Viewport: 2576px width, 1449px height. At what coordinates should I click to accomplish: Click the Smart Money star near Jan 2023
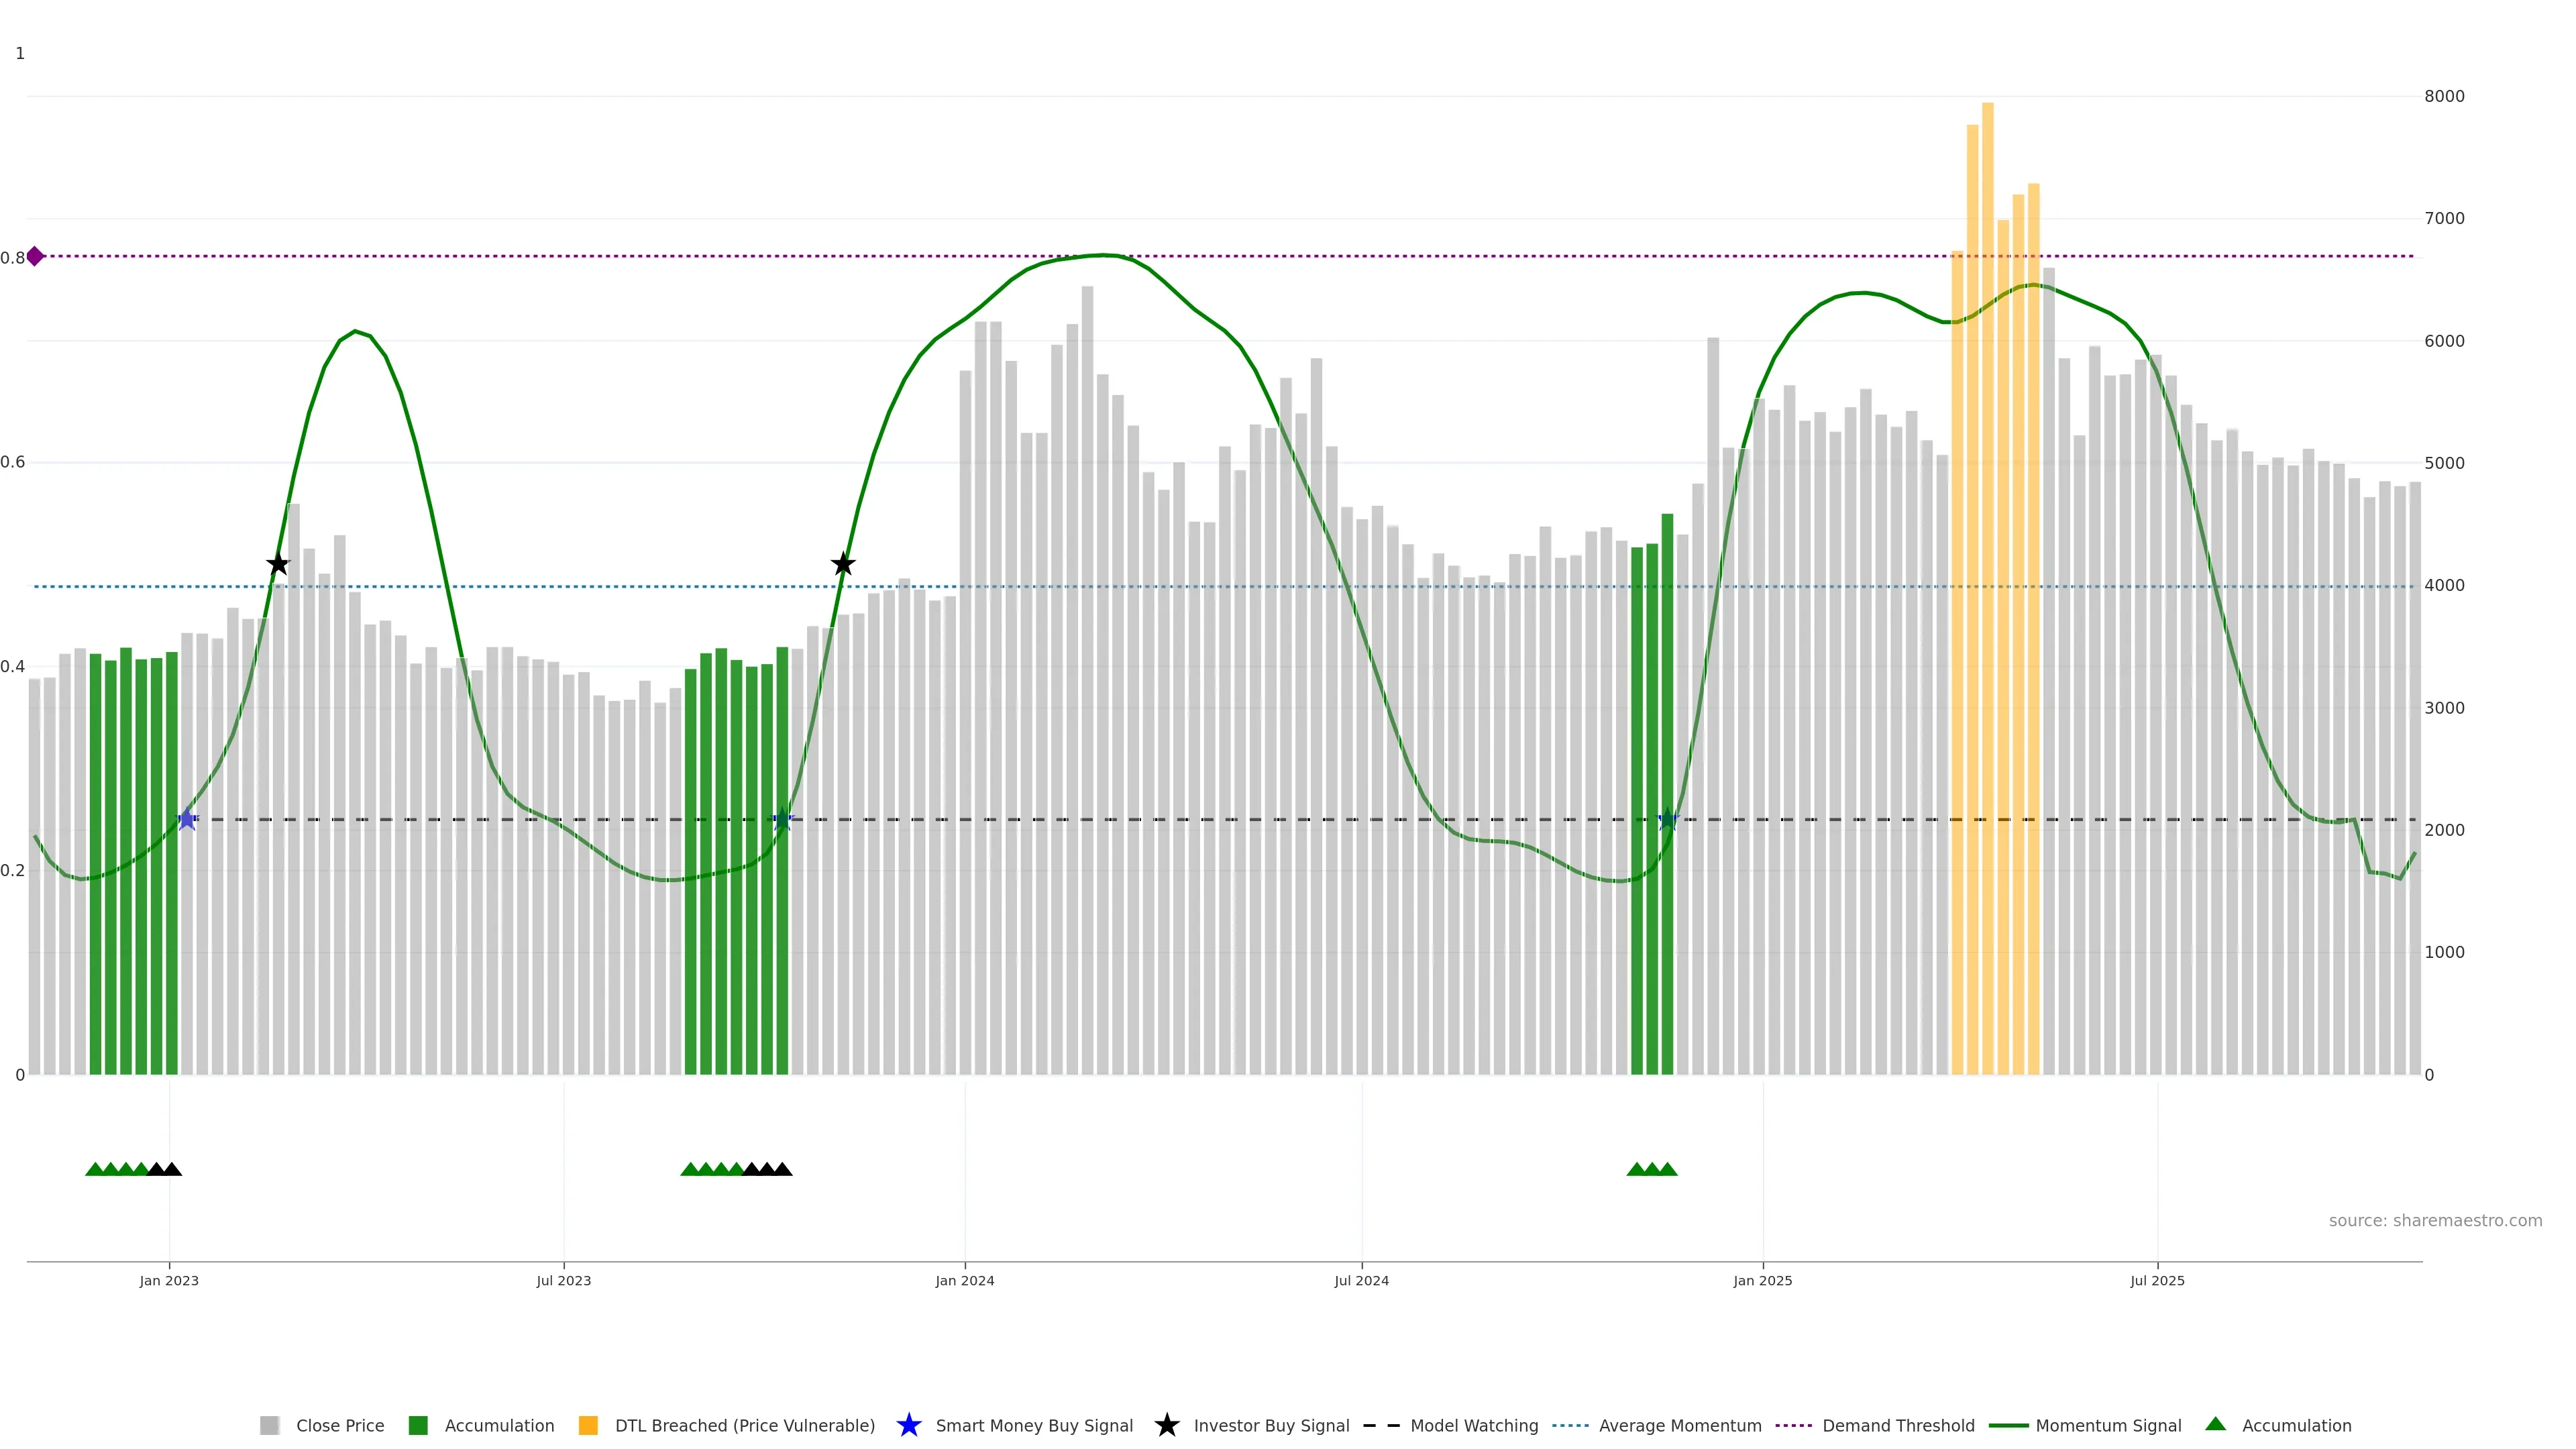[187, 819]
